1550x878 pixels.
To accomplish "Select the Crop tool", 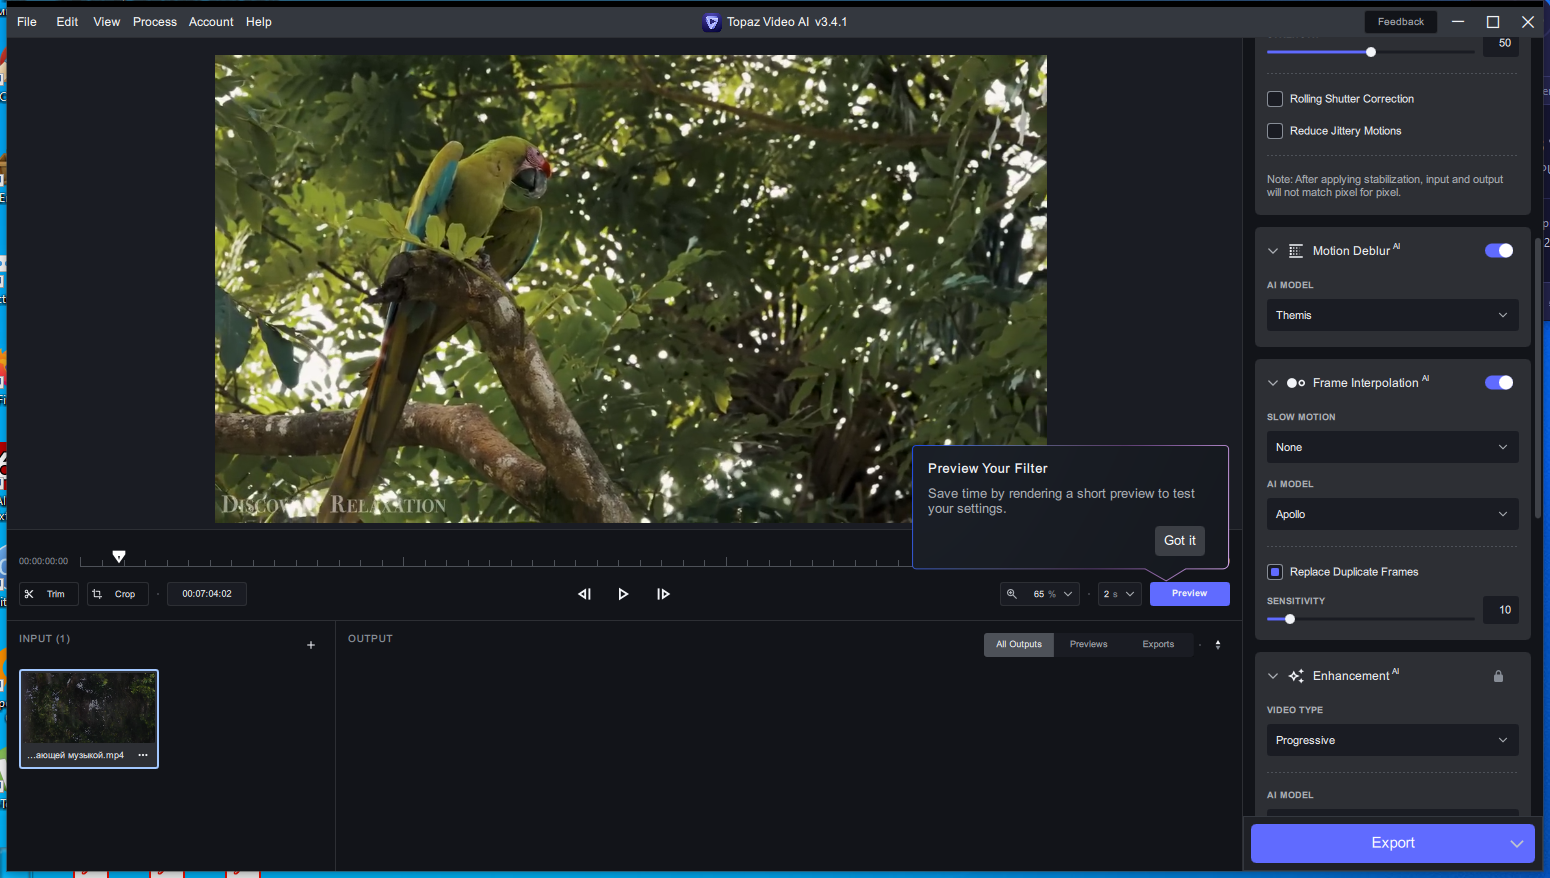I will 118,594.
